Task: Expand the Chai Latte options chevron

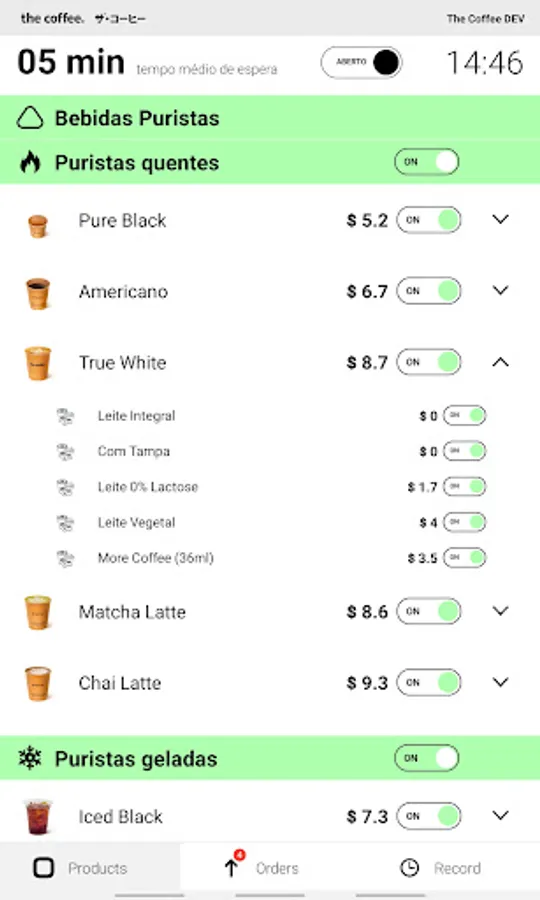Action: point(500,682)
